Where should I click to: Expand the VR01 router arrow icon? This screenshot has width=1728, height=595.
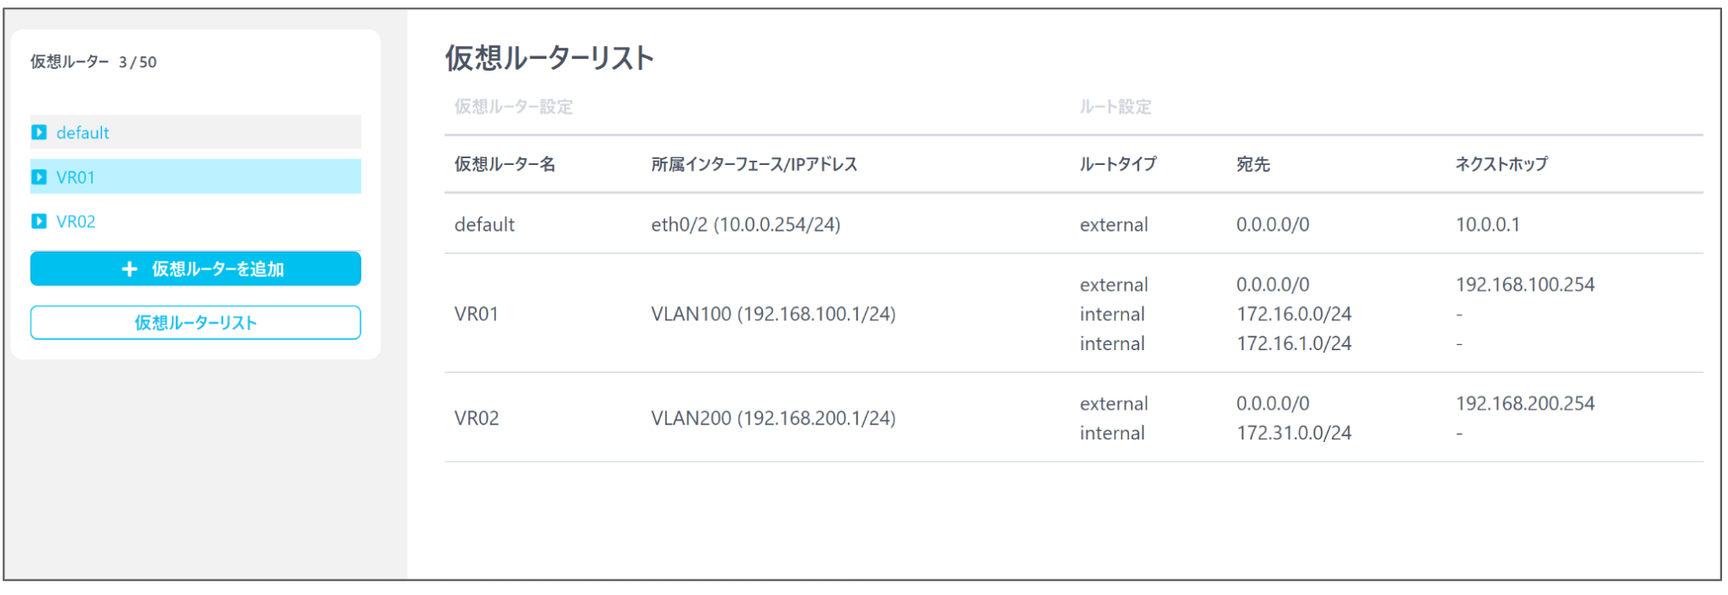coord(39,177)
